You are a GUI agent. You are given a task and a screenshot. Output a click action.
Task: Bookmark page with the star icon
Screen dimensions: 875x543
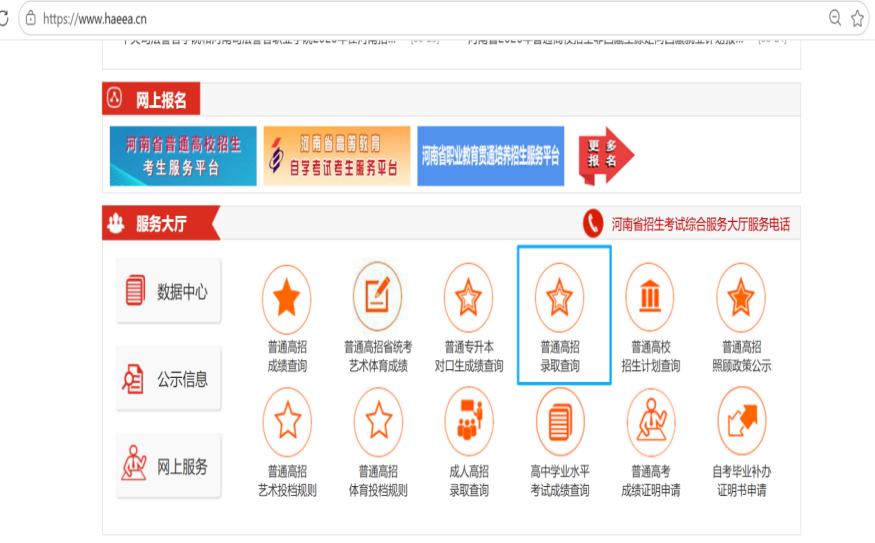tap(858, 18)
